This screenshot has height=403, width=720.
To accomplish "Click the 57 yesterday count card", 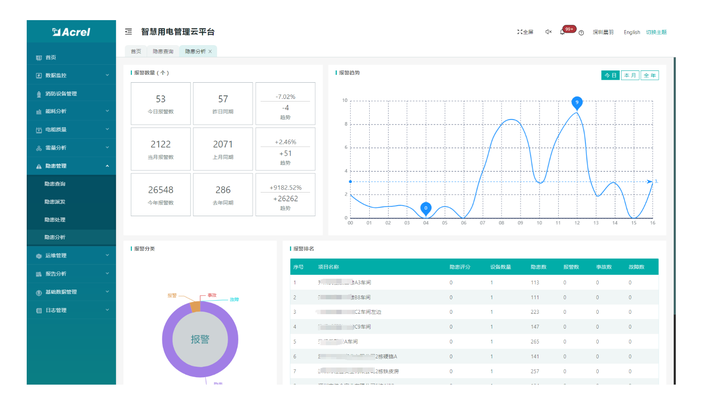I will [x=223, y=104].
